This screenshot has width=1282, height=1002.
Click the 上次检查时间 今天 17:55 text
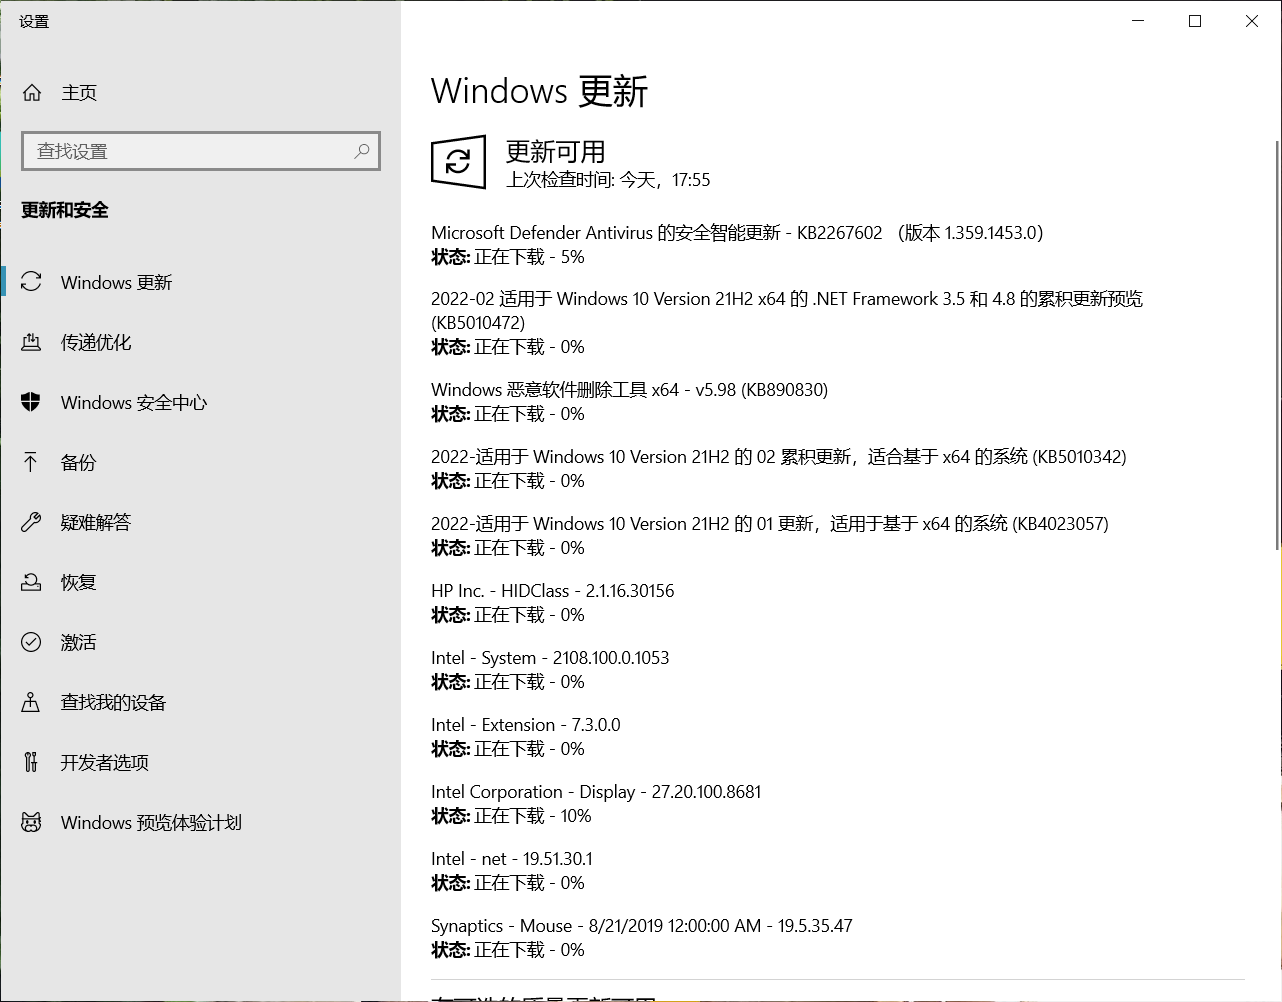[x=608, y=180]
